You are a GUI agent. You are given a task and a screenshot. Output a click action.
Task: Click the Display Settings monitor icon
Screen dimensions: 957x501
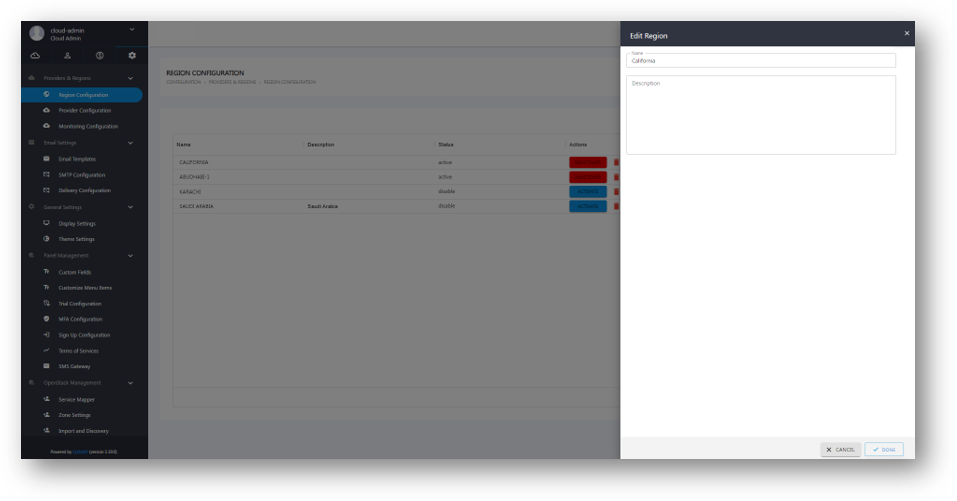coord(47,223)
